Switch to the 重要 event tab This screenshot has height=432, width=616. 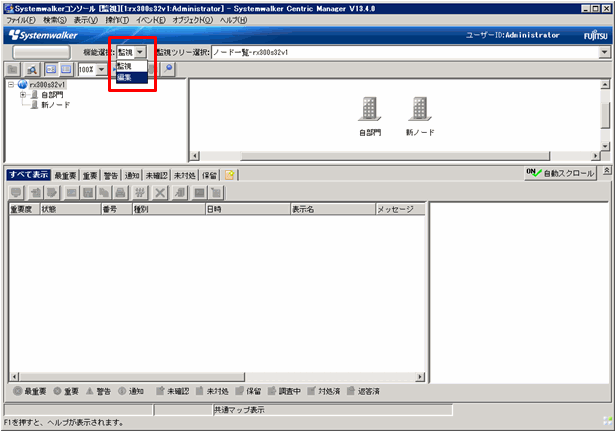click(90, 176)
